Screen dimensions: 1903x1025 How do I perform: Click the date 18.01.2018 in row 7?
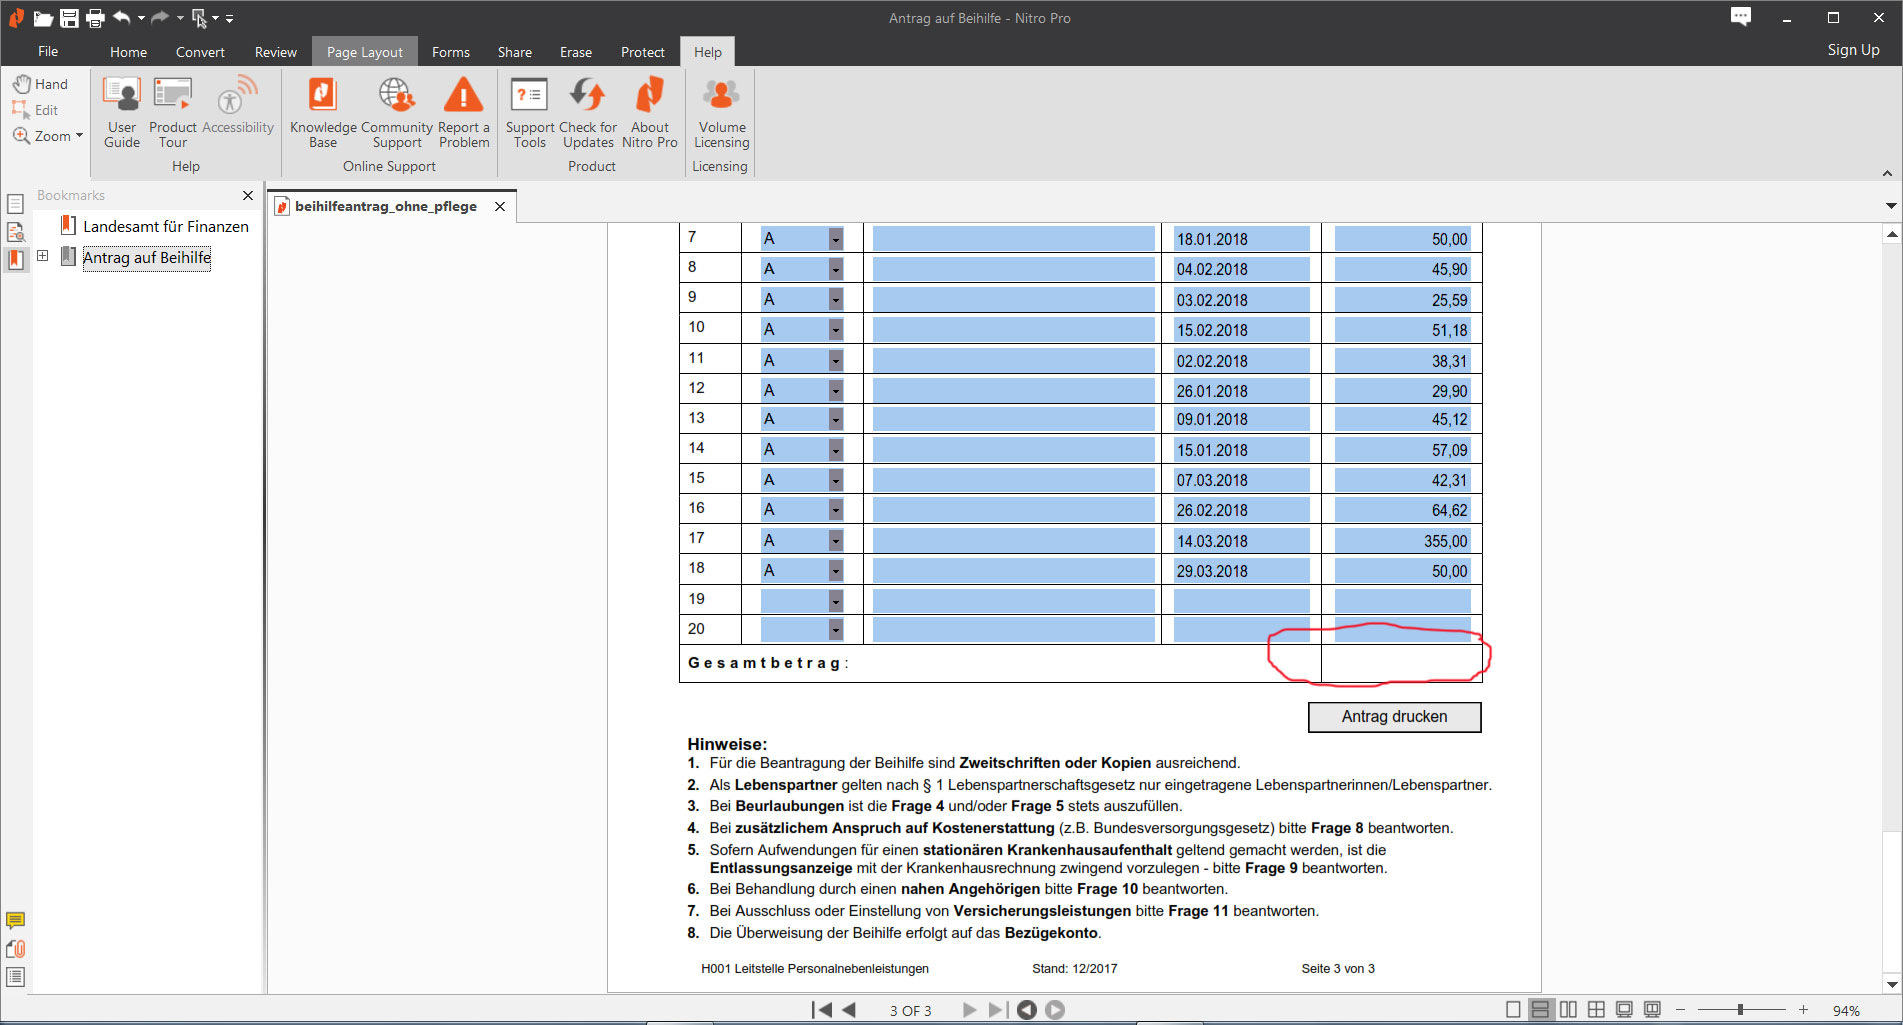[1212, 239]
